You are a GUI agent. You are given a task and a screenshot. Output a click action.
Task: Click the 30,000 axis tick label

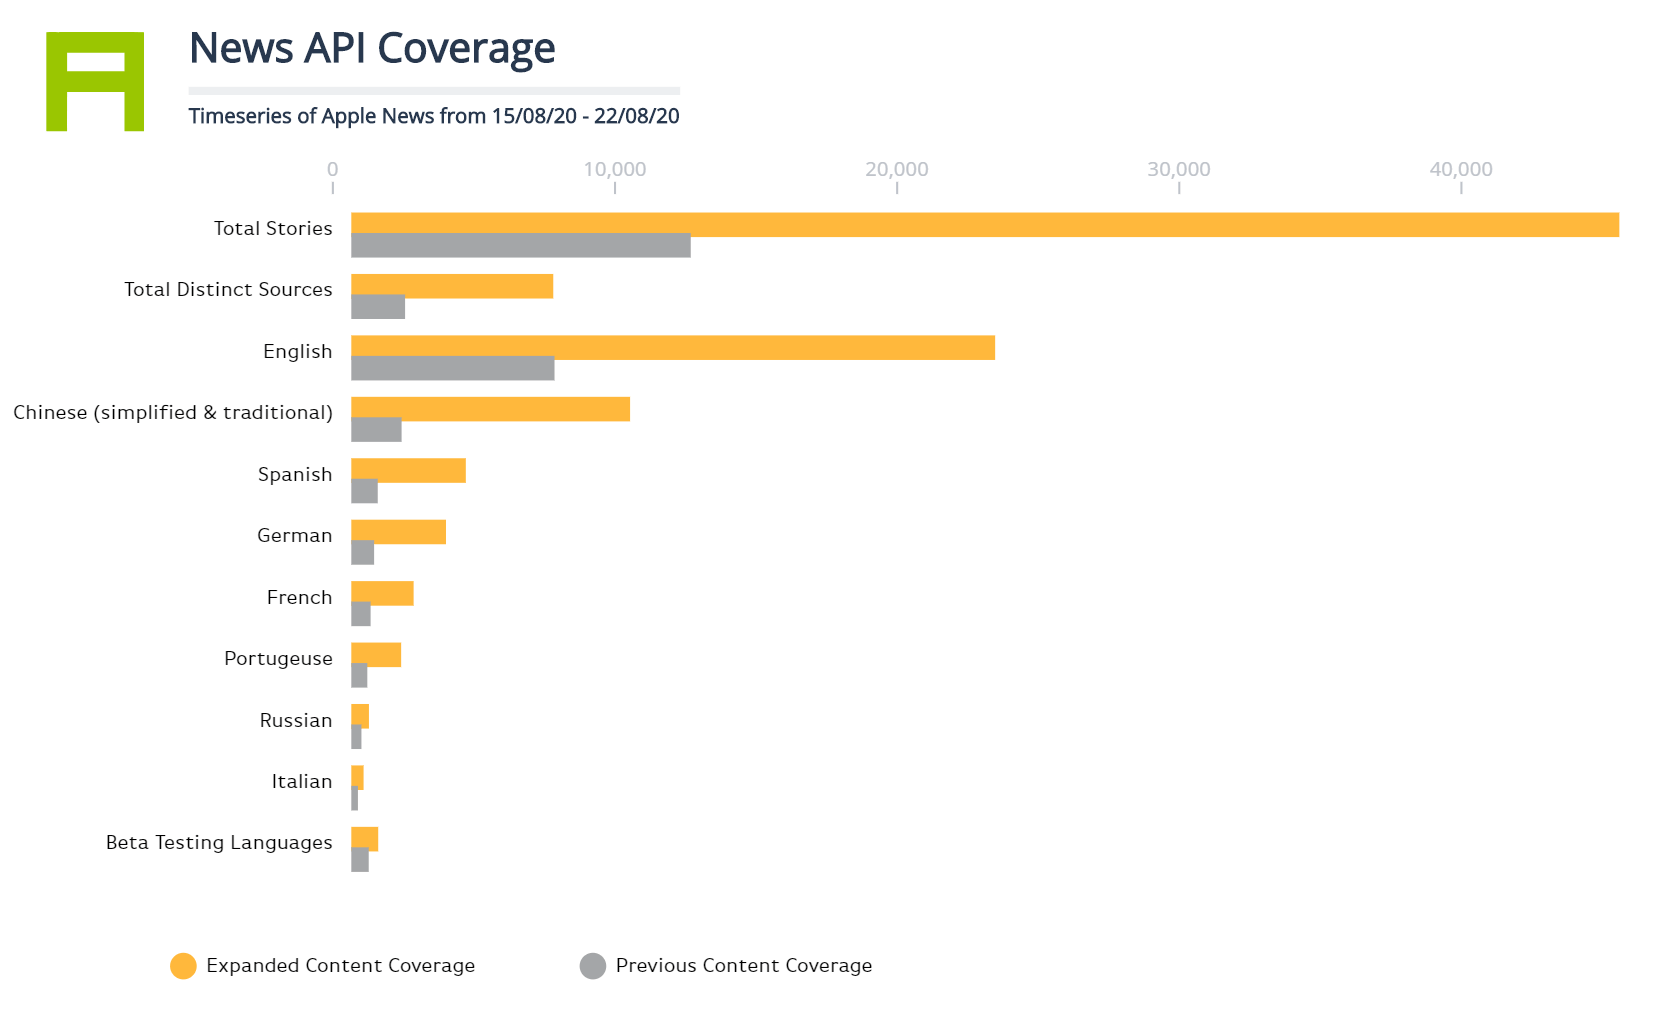pos(1179,170)
